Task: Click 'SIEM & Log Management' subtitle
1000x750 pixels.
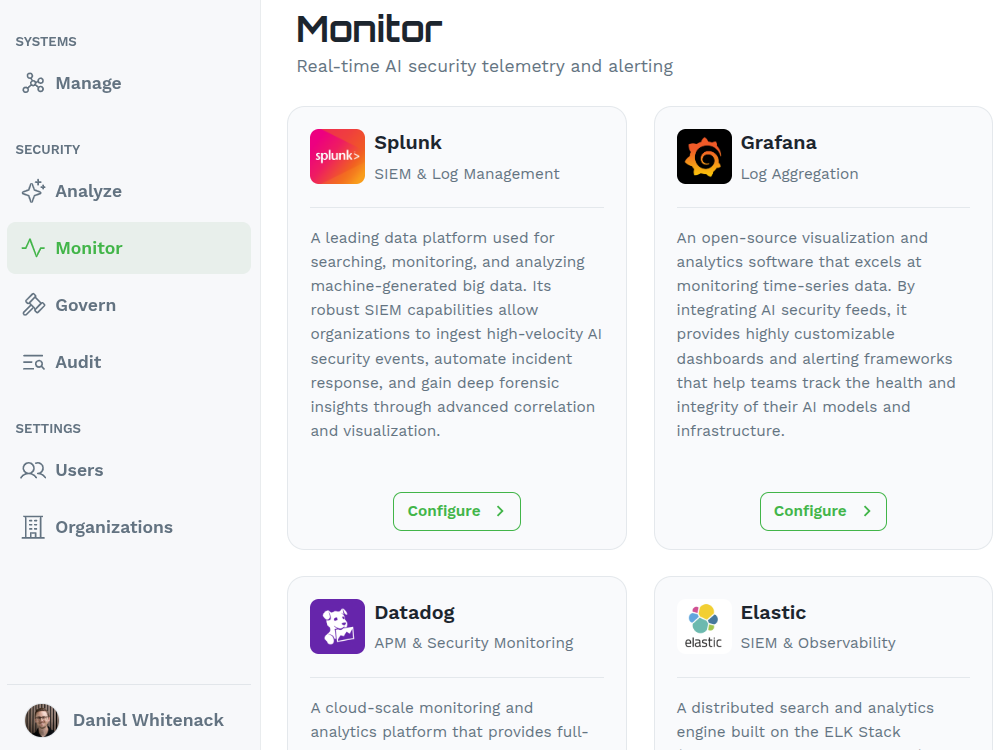Action: click(x=467, y=173)
